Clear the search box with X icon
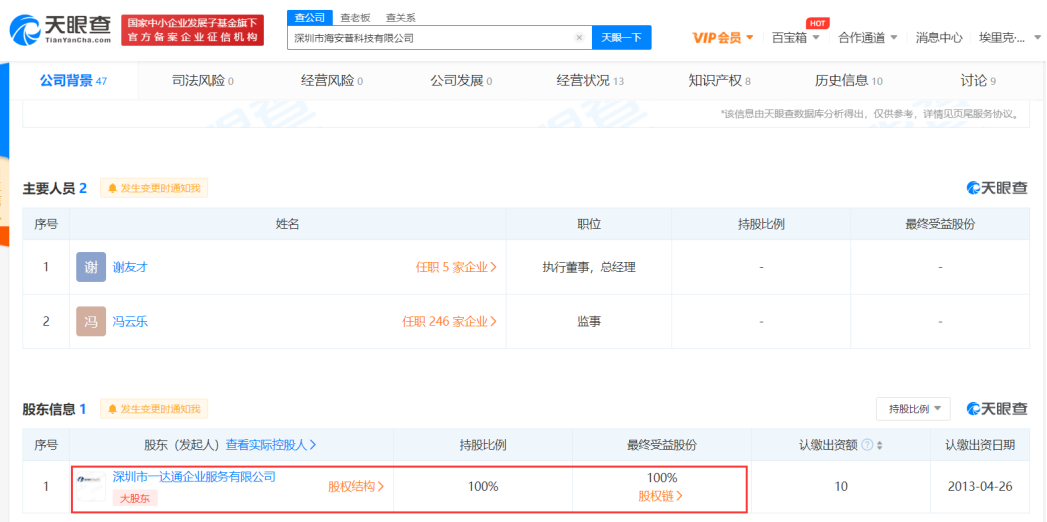The height and width of the screenshot is (522, 1047). 580,37
